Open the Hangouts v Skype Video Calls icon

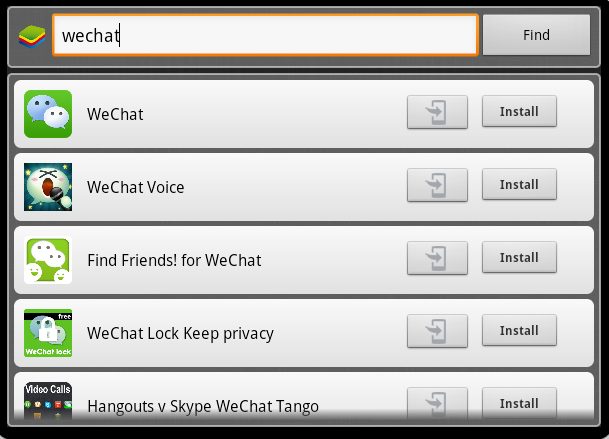click(x=48, y=401)
